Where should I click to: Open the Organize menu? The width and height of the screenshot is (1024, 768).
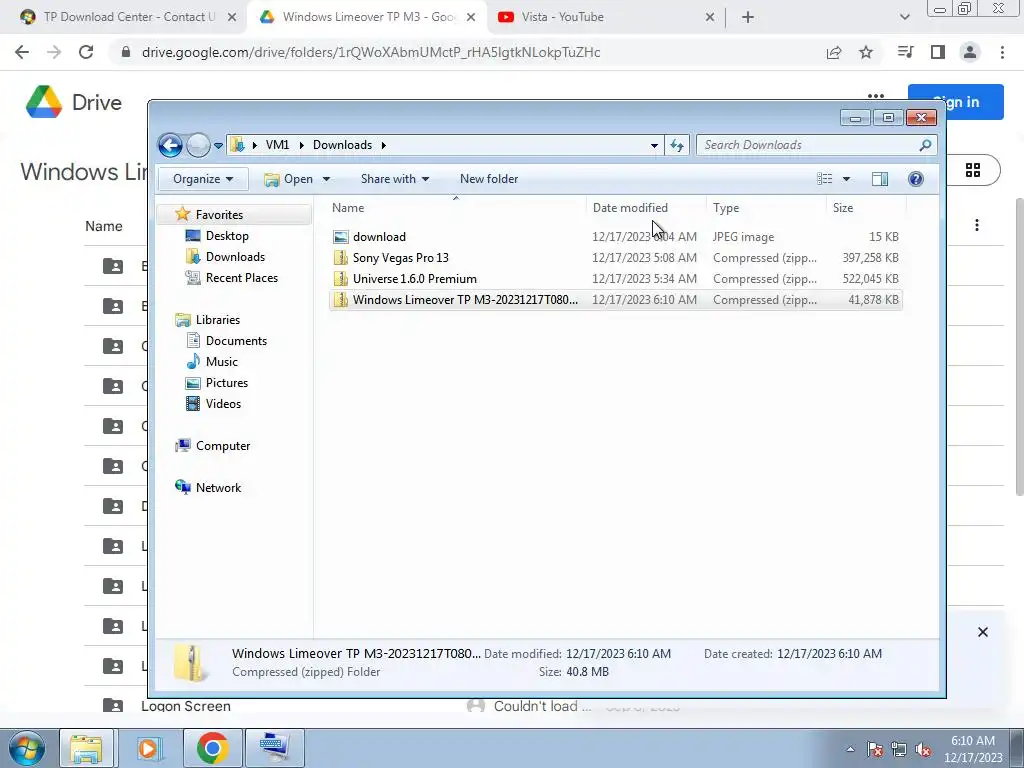coord(202,179)
